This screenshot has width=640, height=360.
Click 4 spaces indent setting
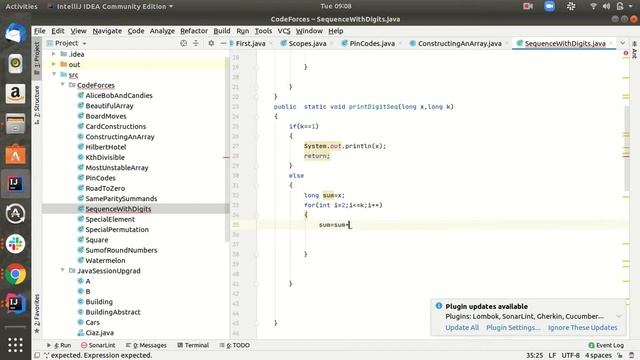(598, 356)
